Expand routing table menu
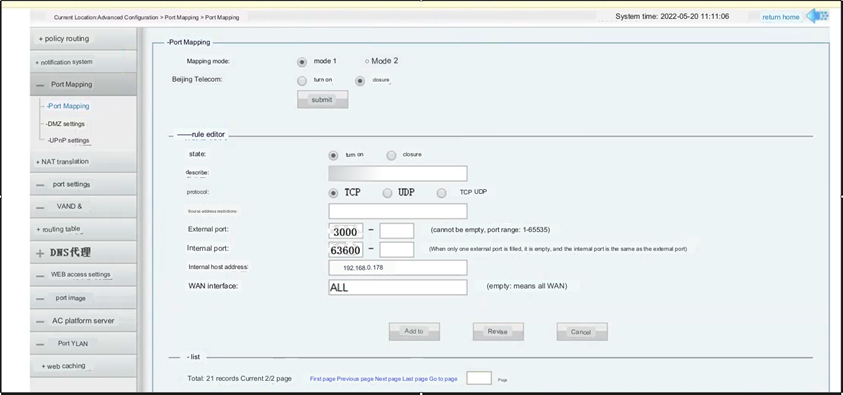 tap(83, 229)
